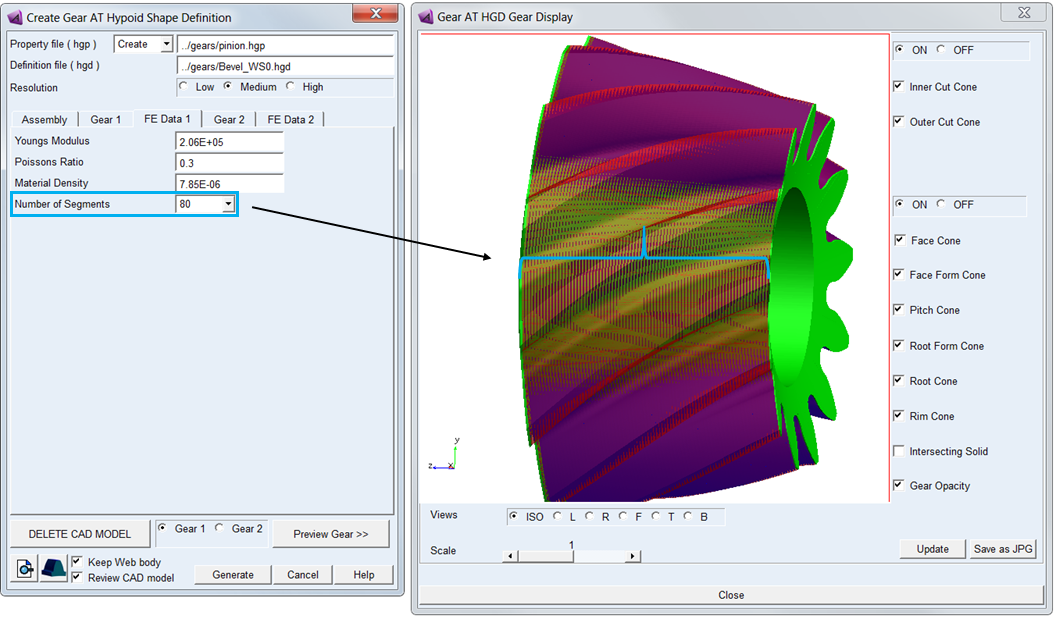
Task: Click the file preview magnifier icon
Action: [24, 568]
